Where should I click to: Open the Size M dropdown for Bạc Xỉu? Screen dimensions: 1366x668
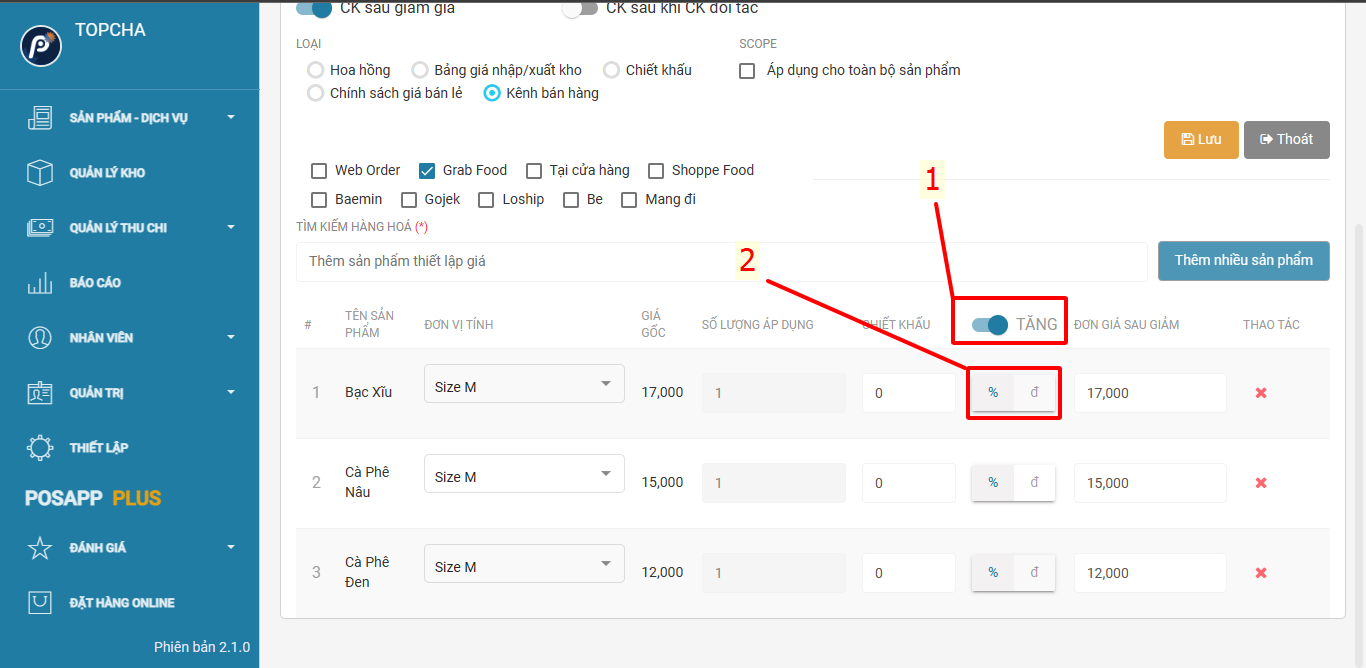pyautogui.click(x=524, y=385)
